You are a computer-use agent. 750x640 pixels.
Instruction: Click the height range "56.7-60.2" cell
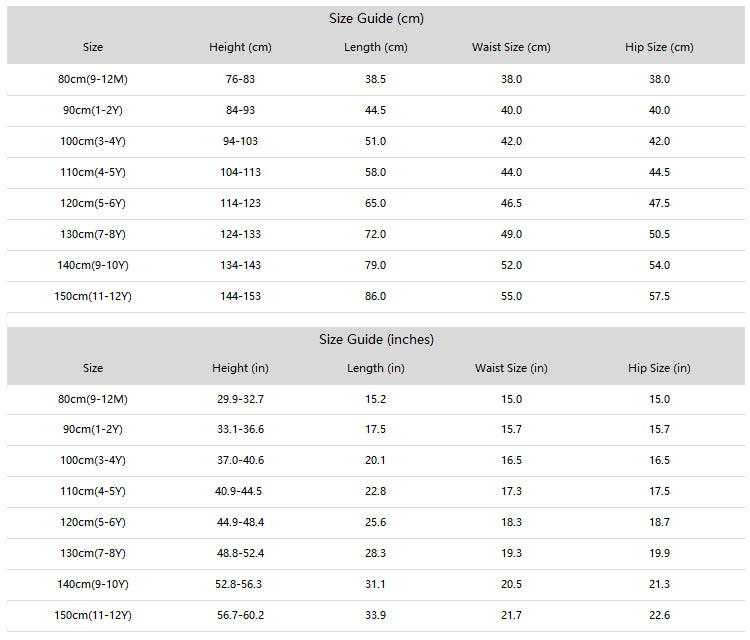(240, 615)
